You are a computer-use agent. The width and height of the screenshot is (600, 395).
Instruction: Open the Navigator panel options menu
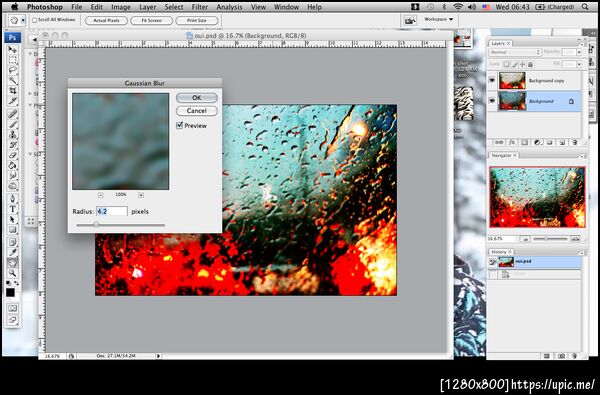coord(582,156)
